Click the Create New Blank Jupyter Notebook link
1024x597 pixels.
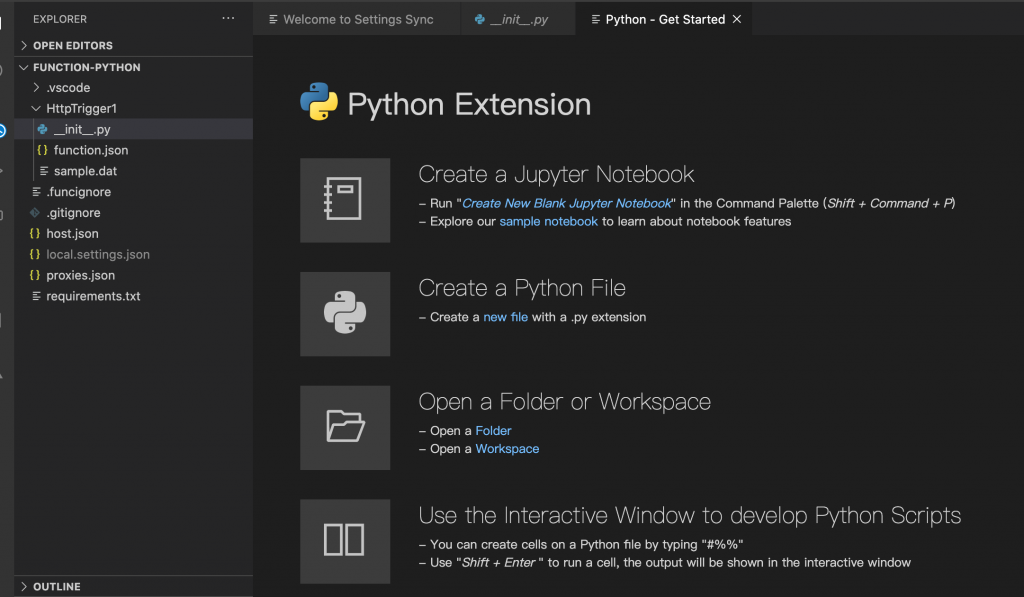click(x=567, y=203)
